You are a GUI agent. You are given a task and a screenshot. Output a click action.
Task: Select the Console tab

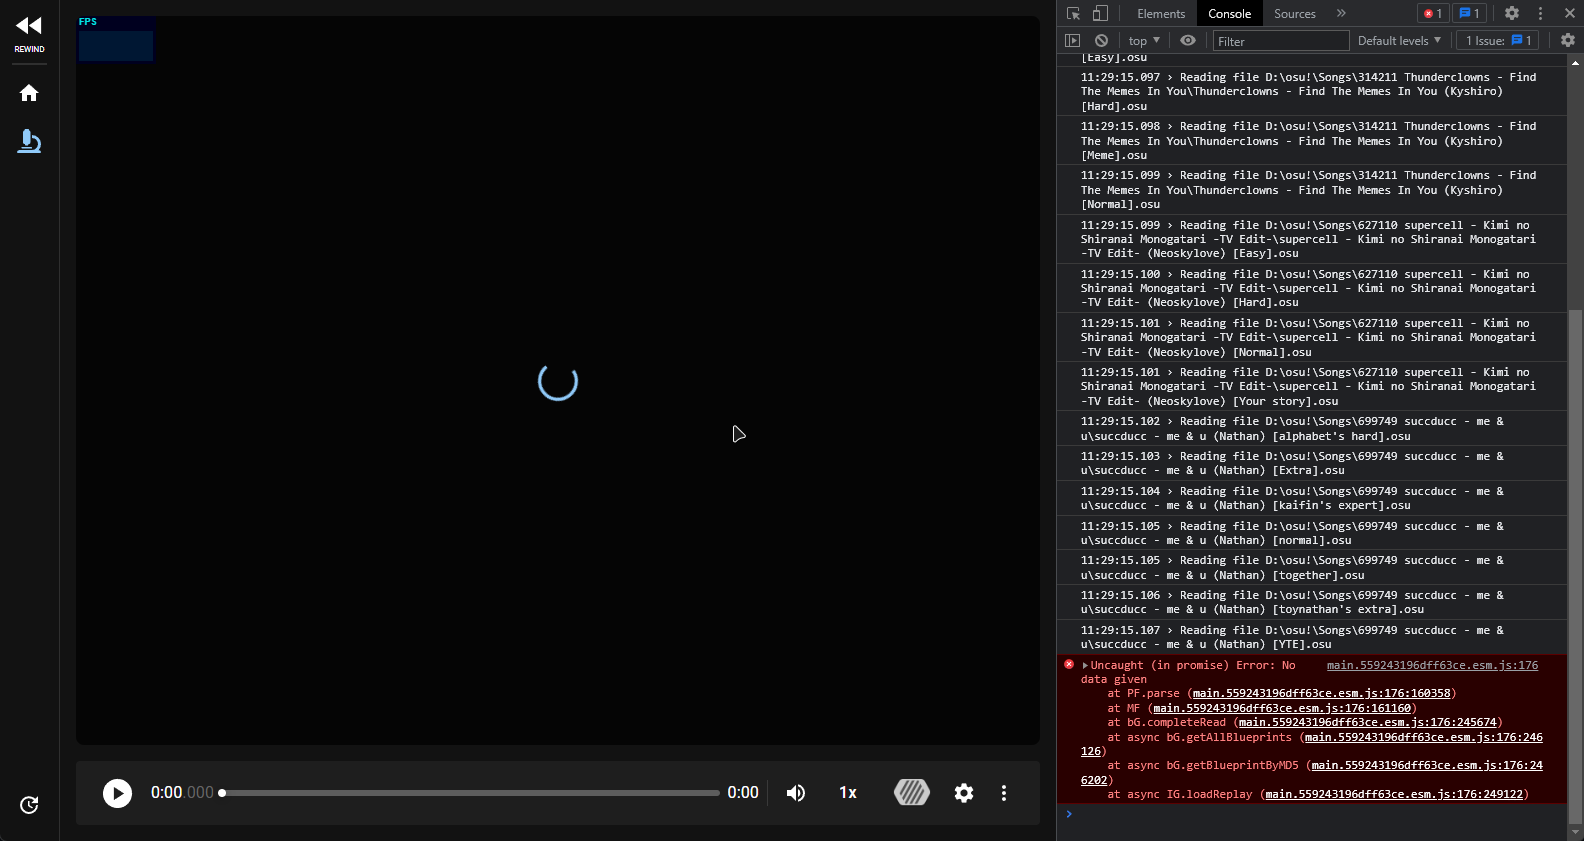tap(1229, 13)
